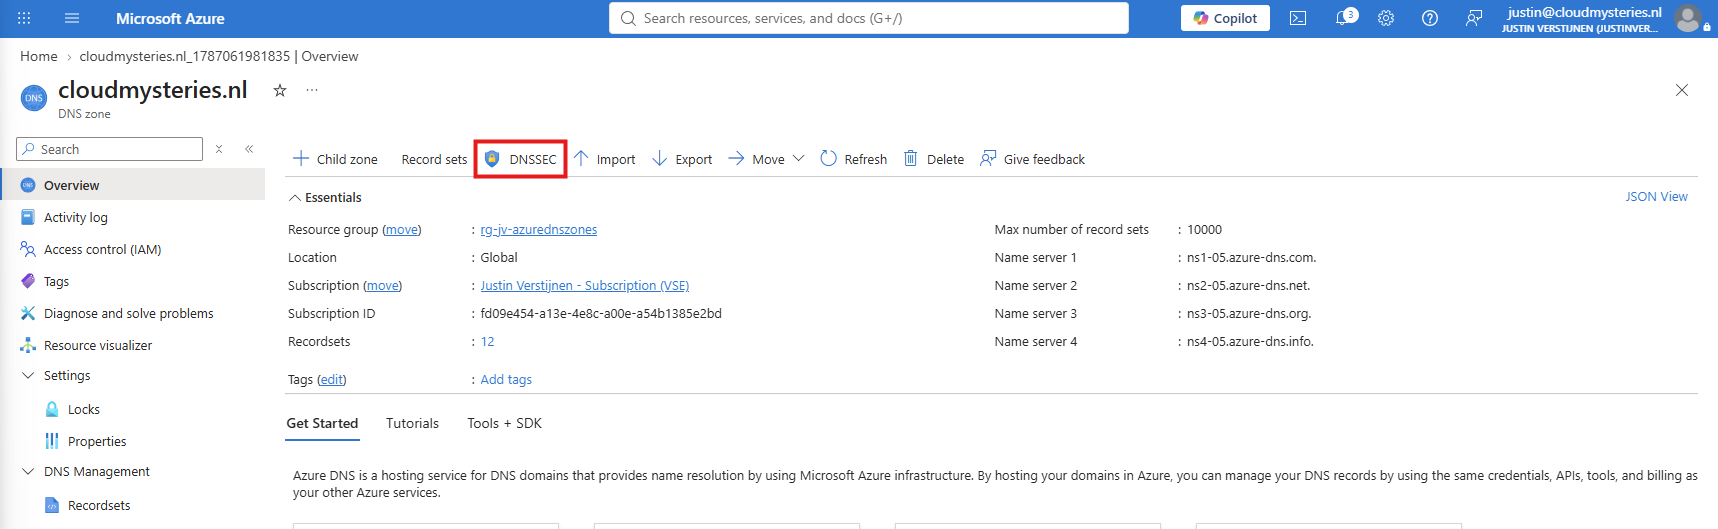The image size is (1718, 529).
Task: Delete the DNS zone
Action: [x=934, y=159]
